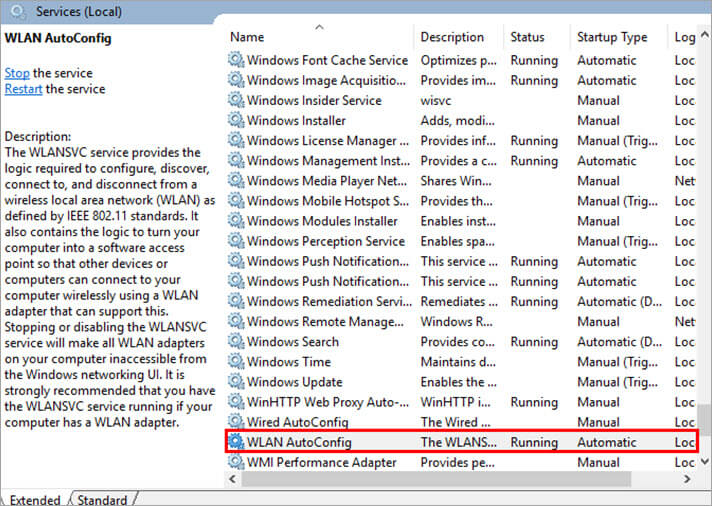Click the vertical scrollbar thumb
The height and width of the screenshot is (506, 712).
705,419
